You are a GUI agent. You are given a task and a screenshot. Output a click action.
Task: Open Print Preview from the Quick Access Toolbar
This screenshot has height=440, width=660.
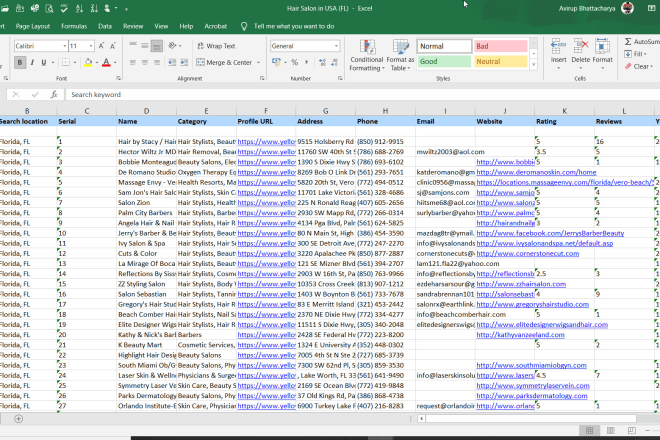49,8
